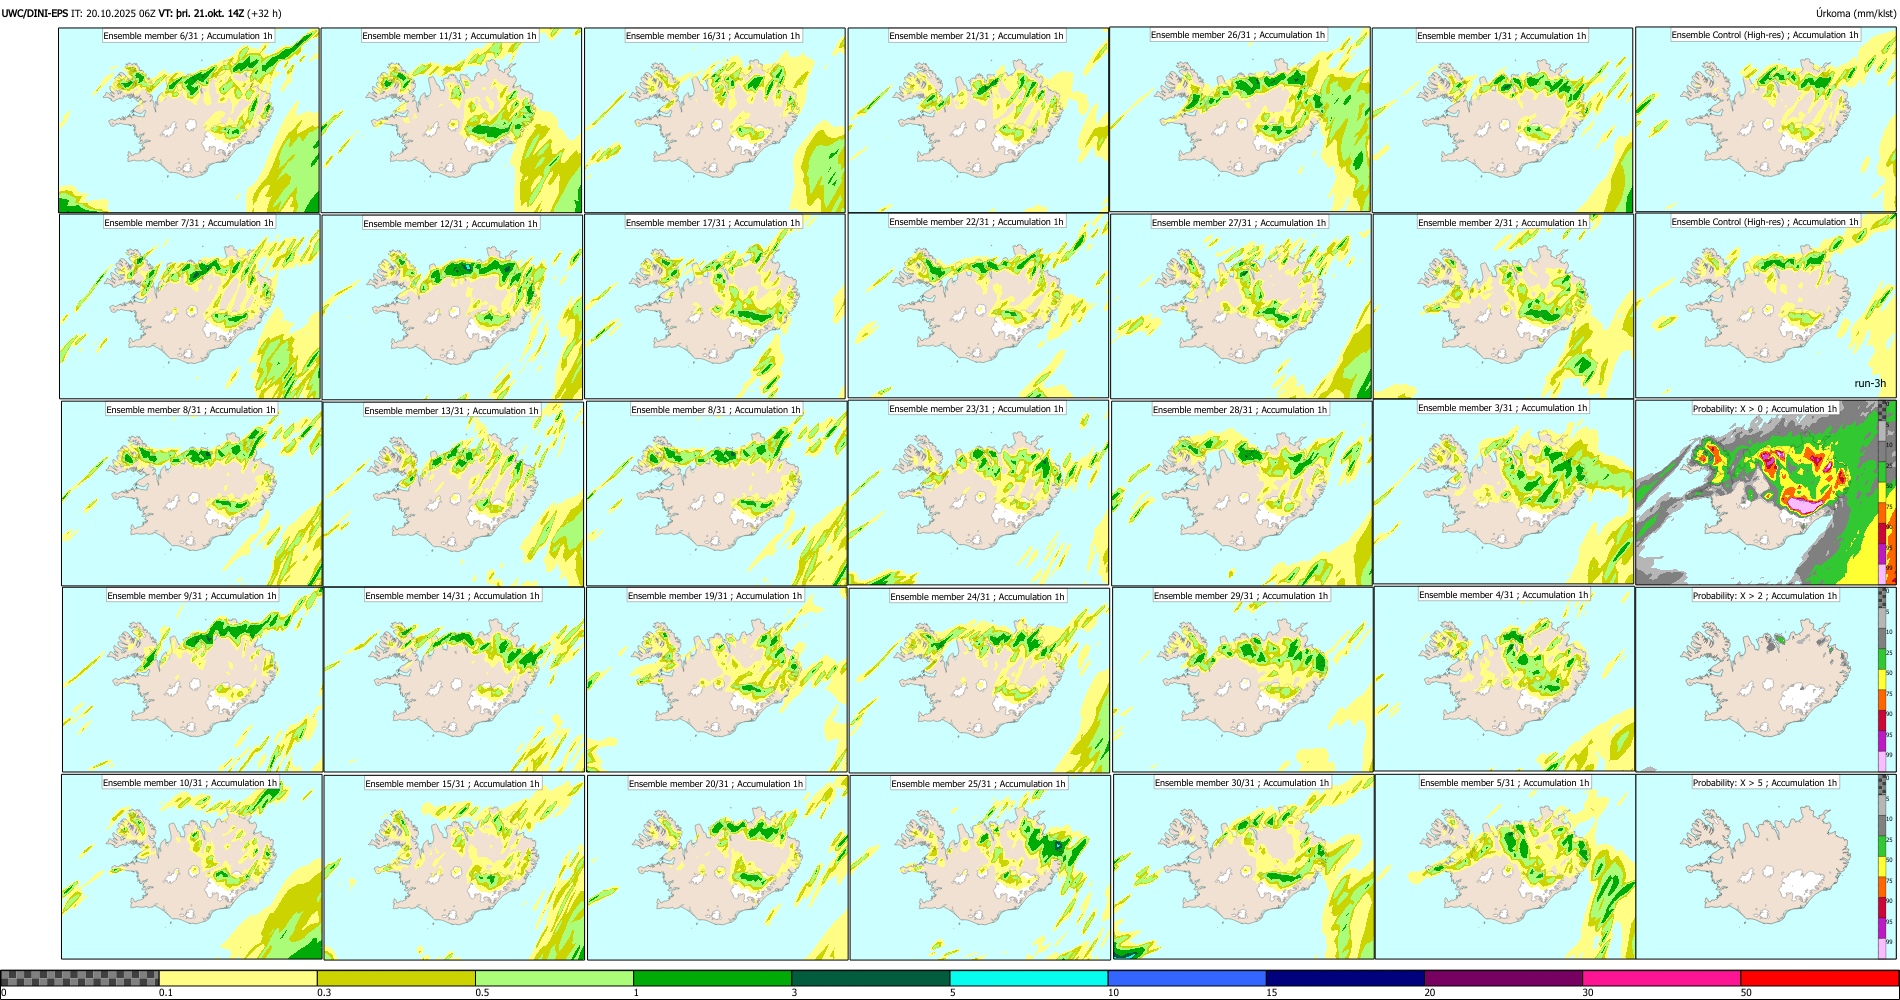Viewport: 1900px width, 1000px height.
Task: Select the Ensemble member 17/31 map
Action: point(715,307)
